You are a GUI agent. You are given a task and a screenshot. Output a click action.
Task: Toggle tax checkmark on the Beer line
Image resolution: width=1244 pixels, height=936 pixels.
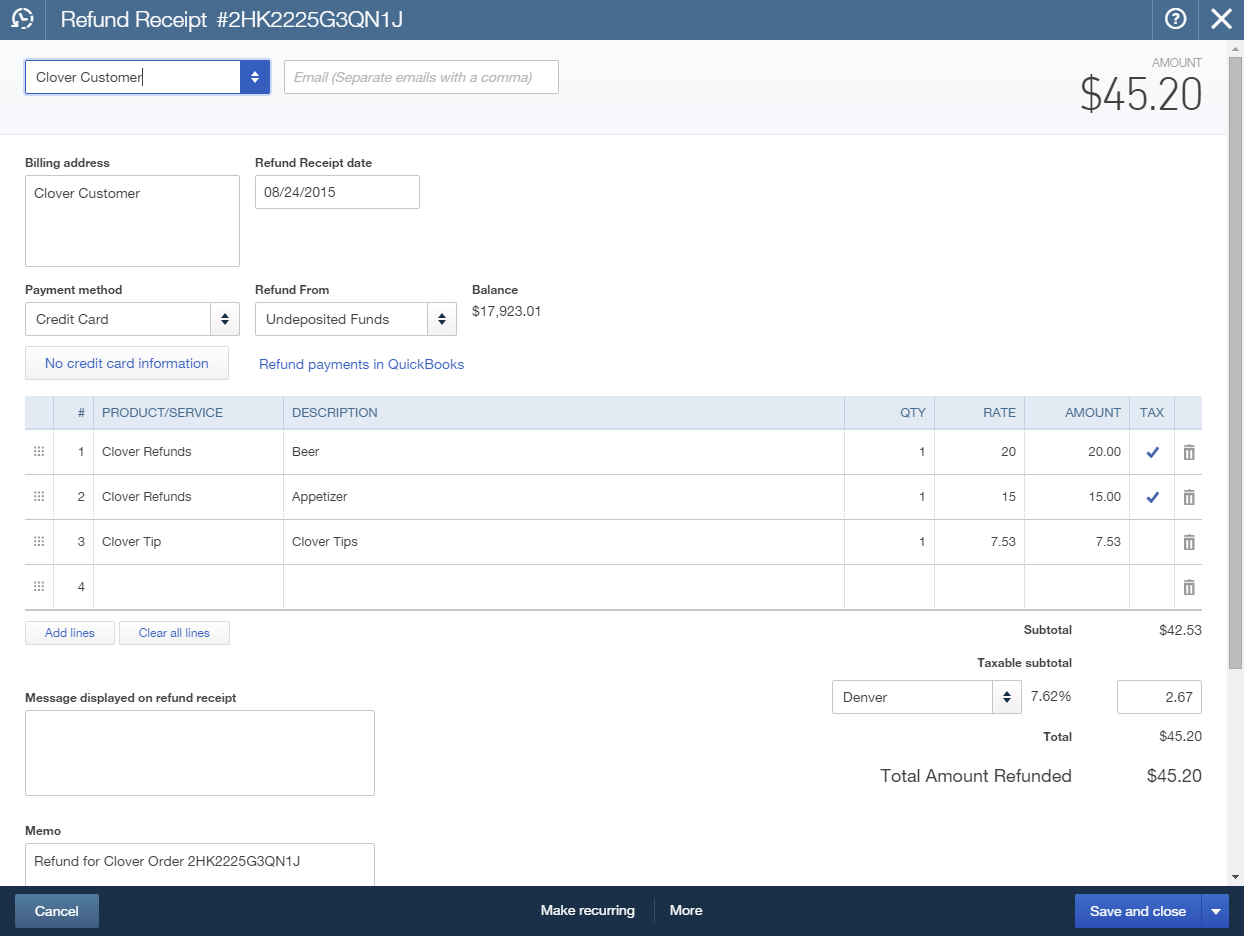[1152, 452]
